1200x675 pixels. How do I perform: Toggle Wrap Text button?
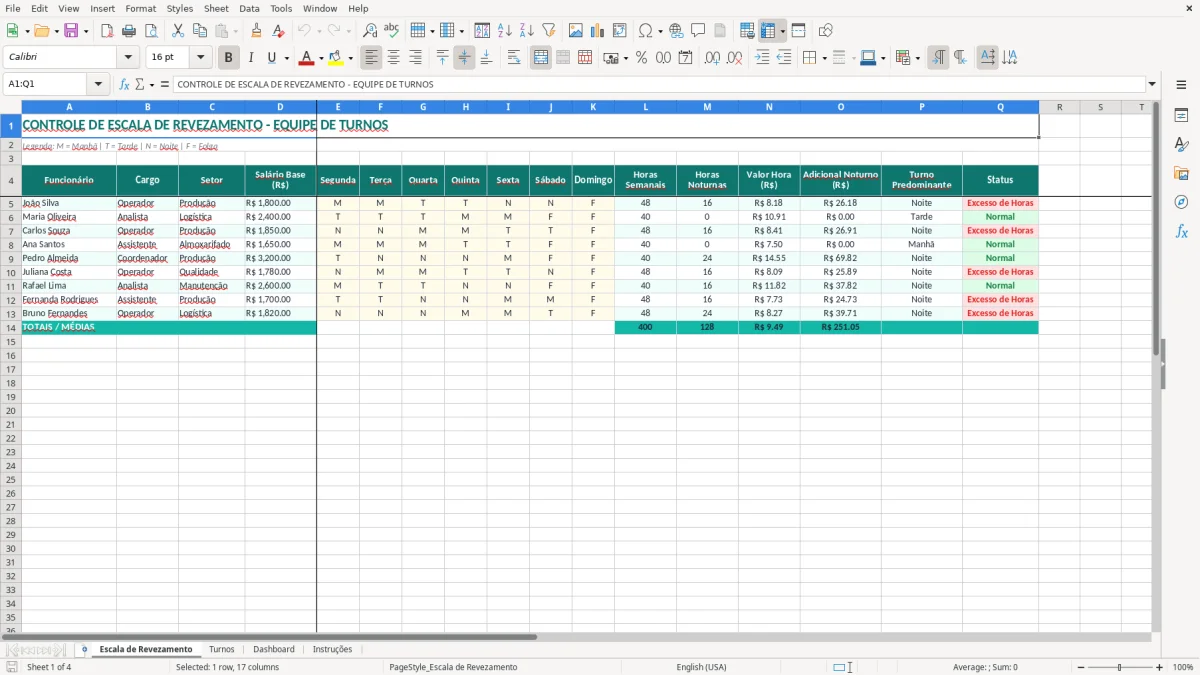point(514,58)
